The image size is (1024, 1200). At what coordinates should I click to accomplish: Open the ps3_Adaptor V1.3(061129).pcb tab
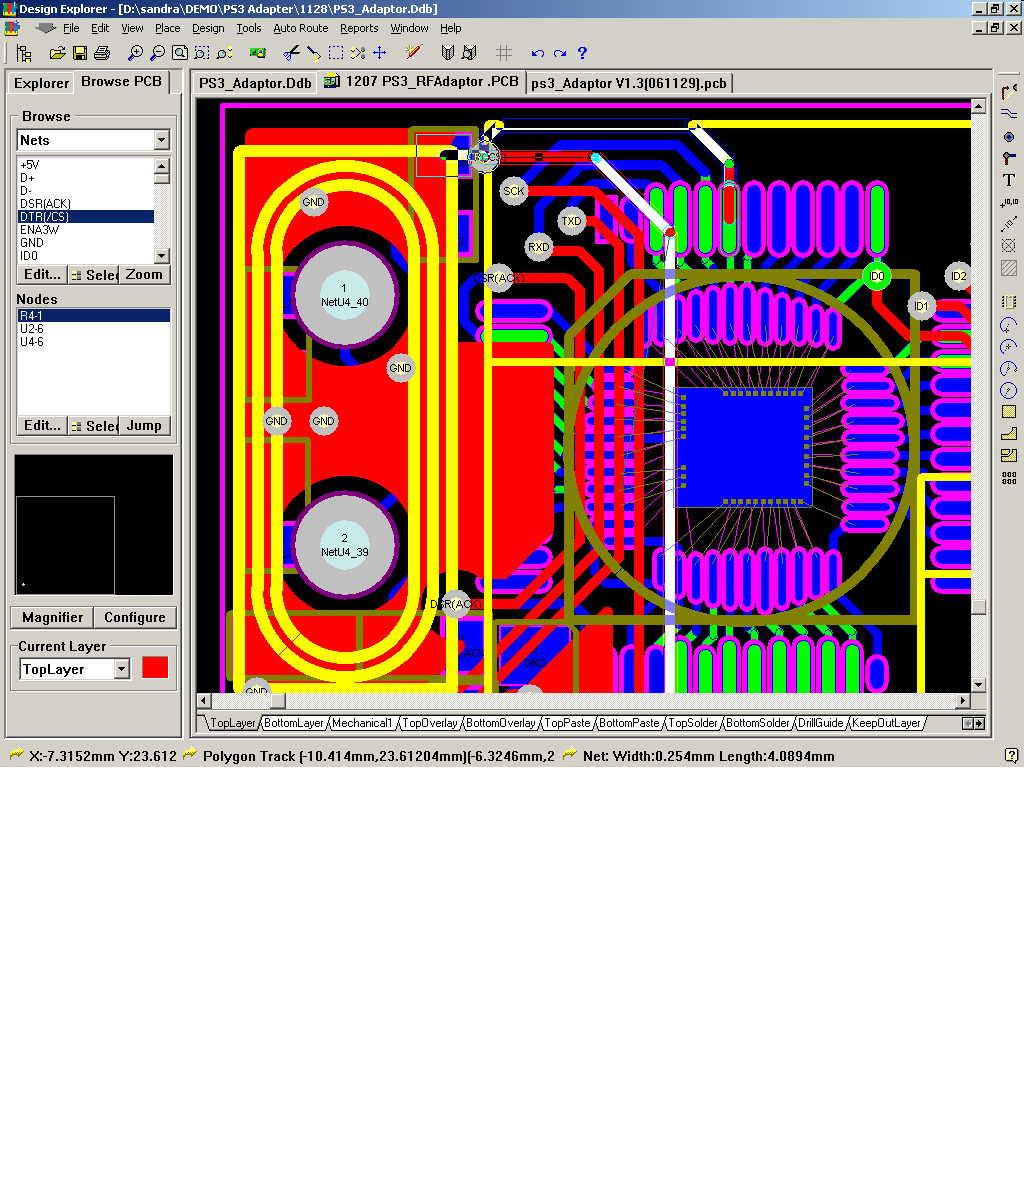[629, 83]
